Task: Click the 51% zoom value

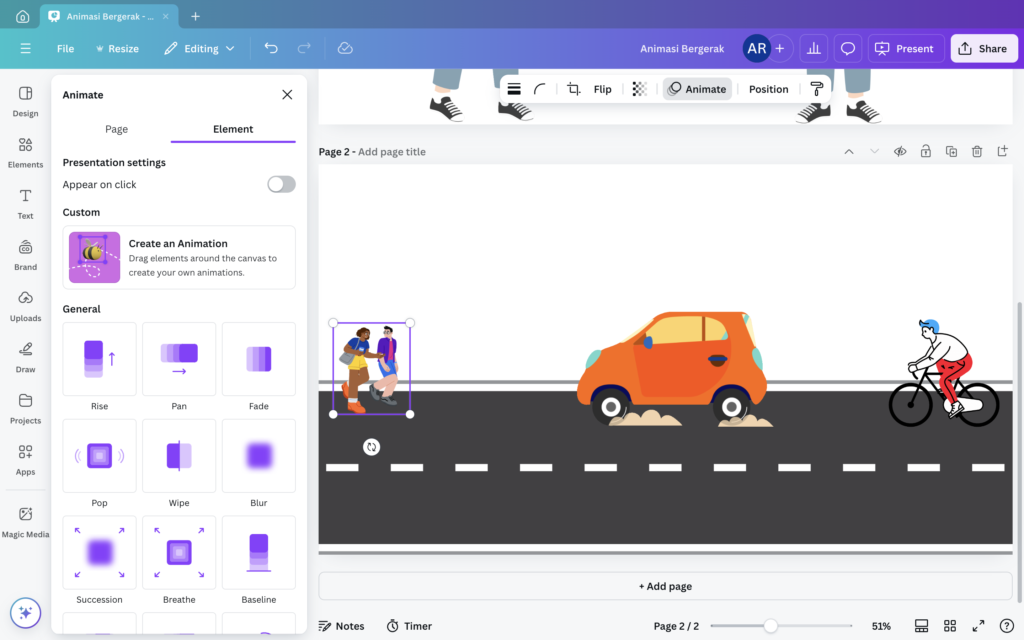Action: 881,626
